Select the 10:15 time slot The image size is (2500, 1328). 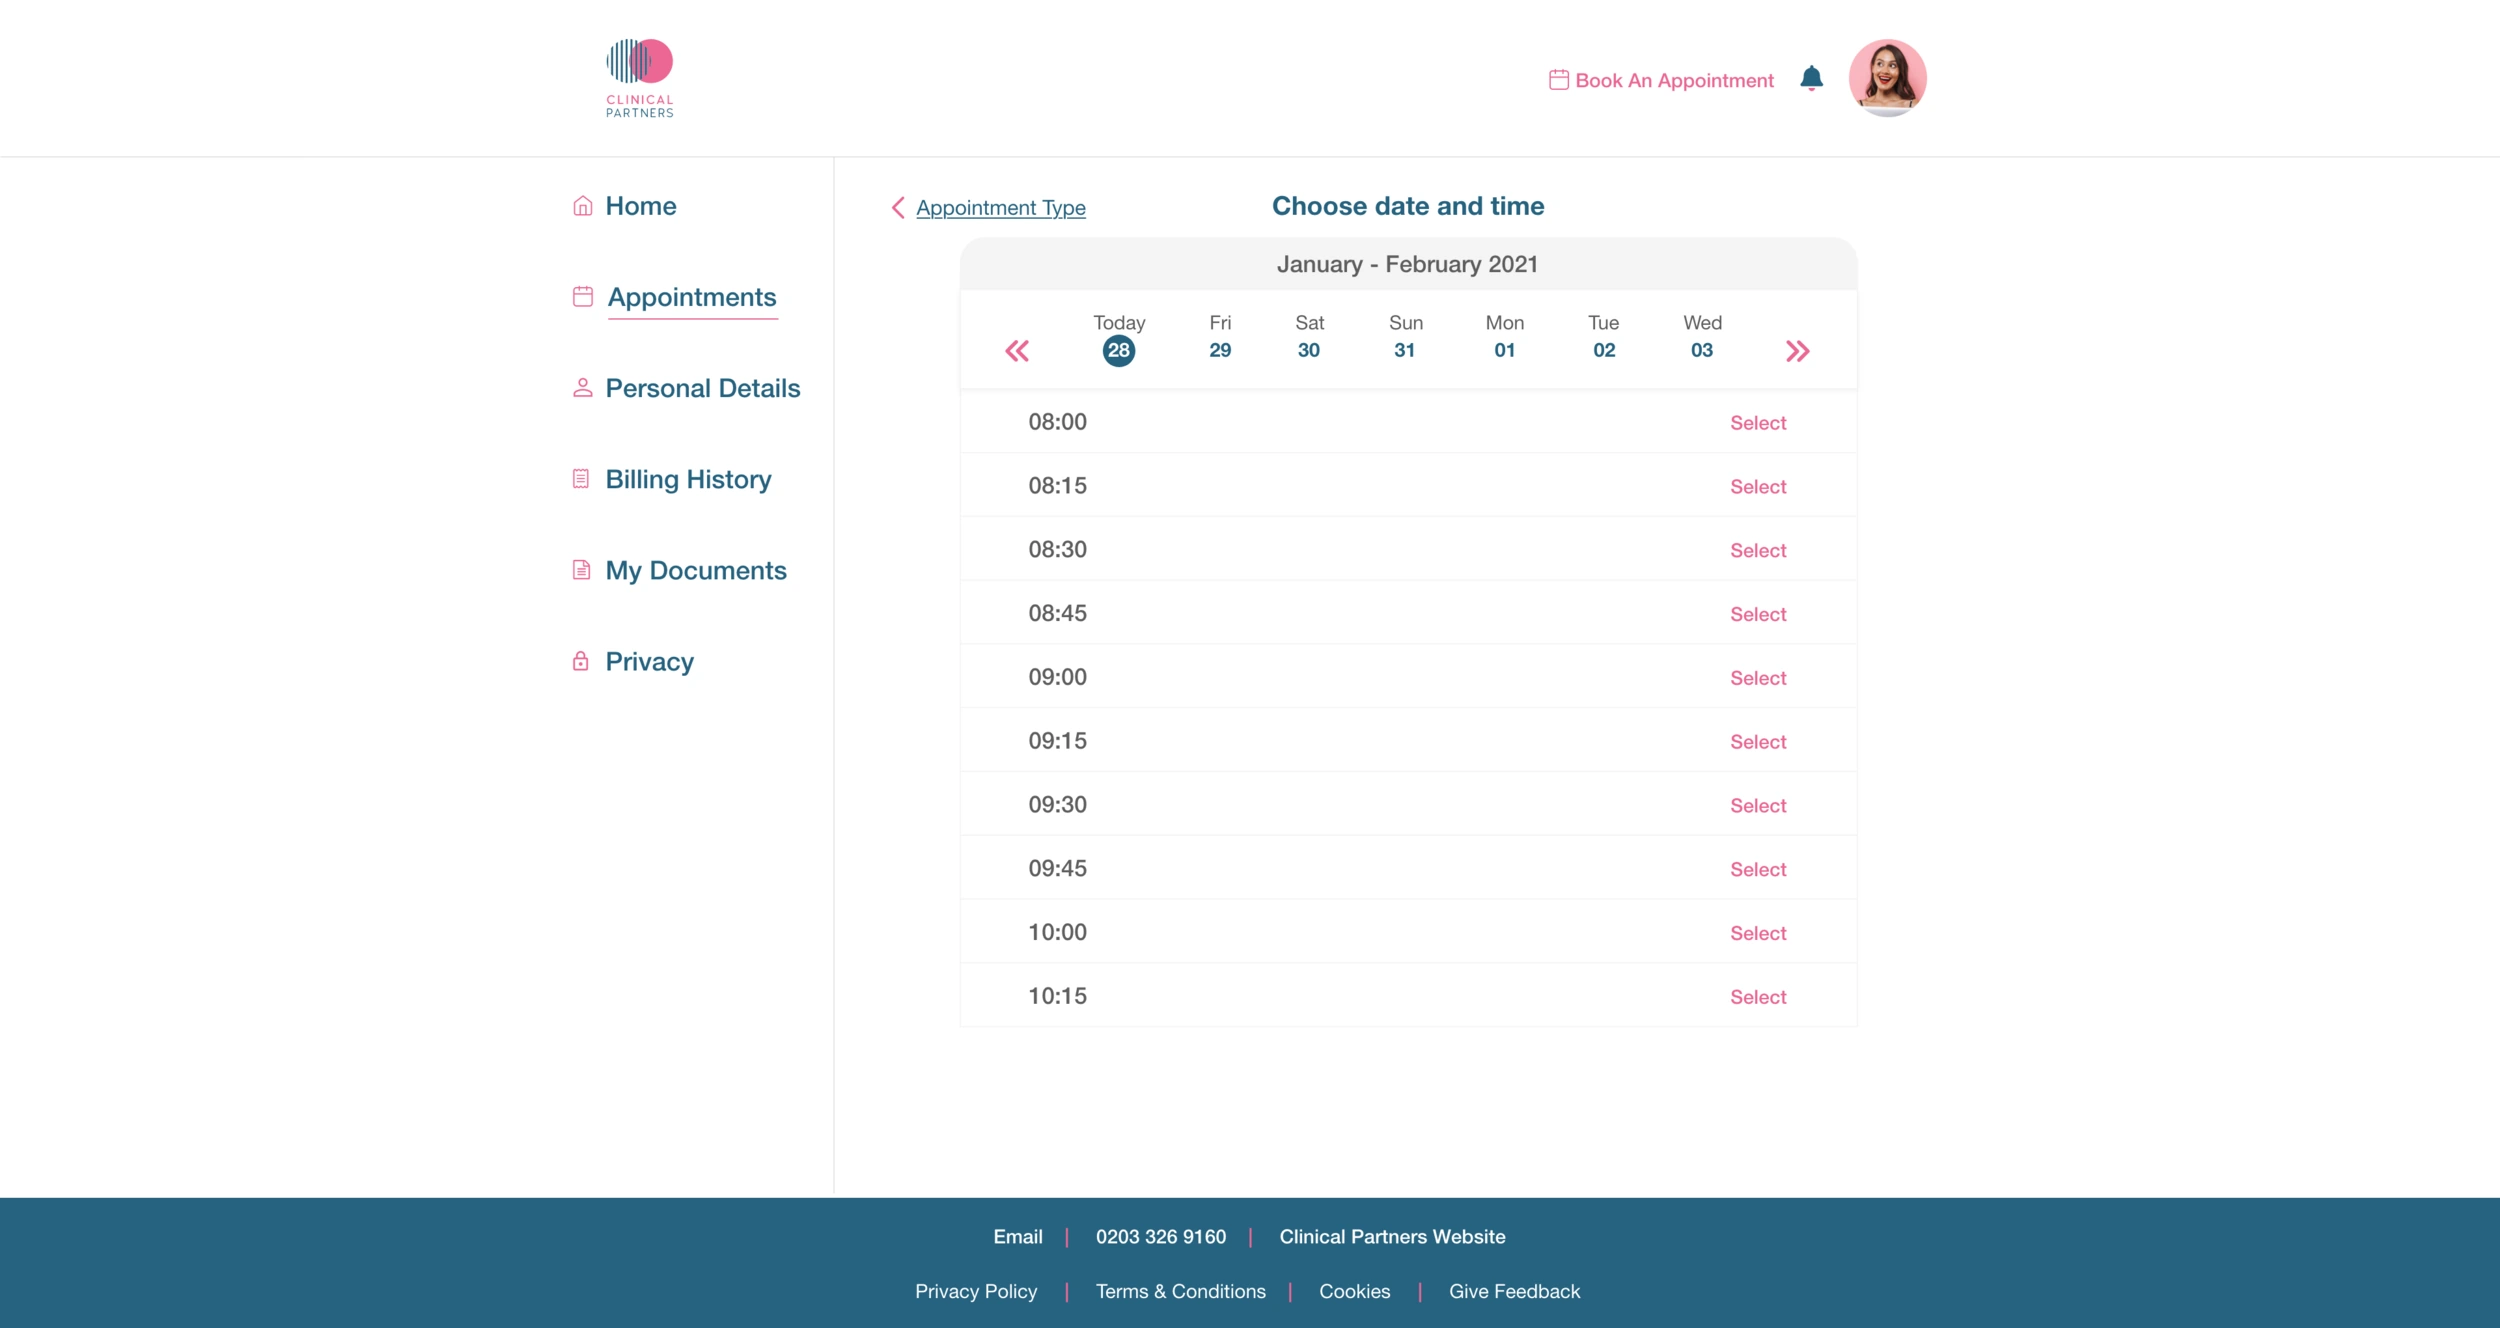1758,997
